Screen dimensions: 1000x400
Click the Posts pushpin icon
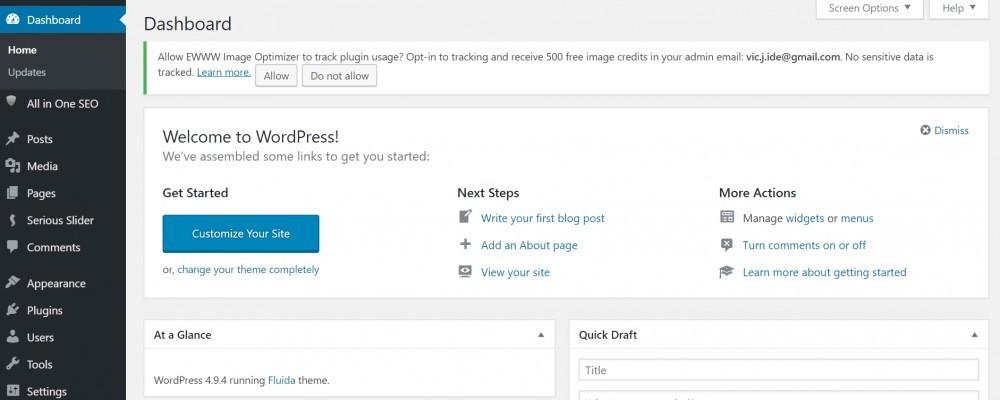tap(12, 138)
